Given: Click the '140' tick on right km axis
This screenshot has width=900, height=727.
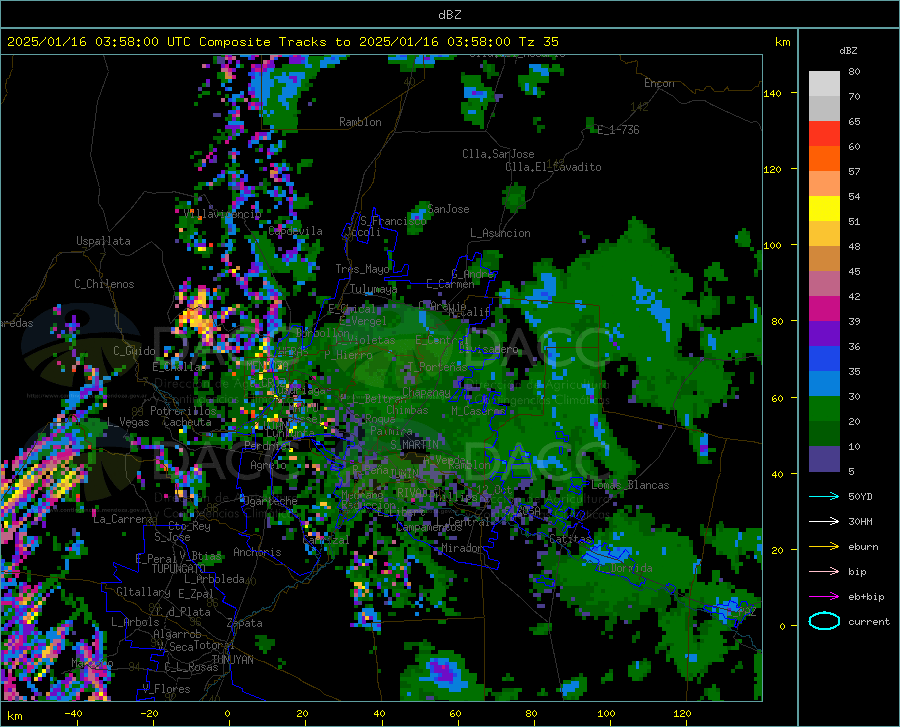Looking at the screenshot, I should (x=772, y=93).
